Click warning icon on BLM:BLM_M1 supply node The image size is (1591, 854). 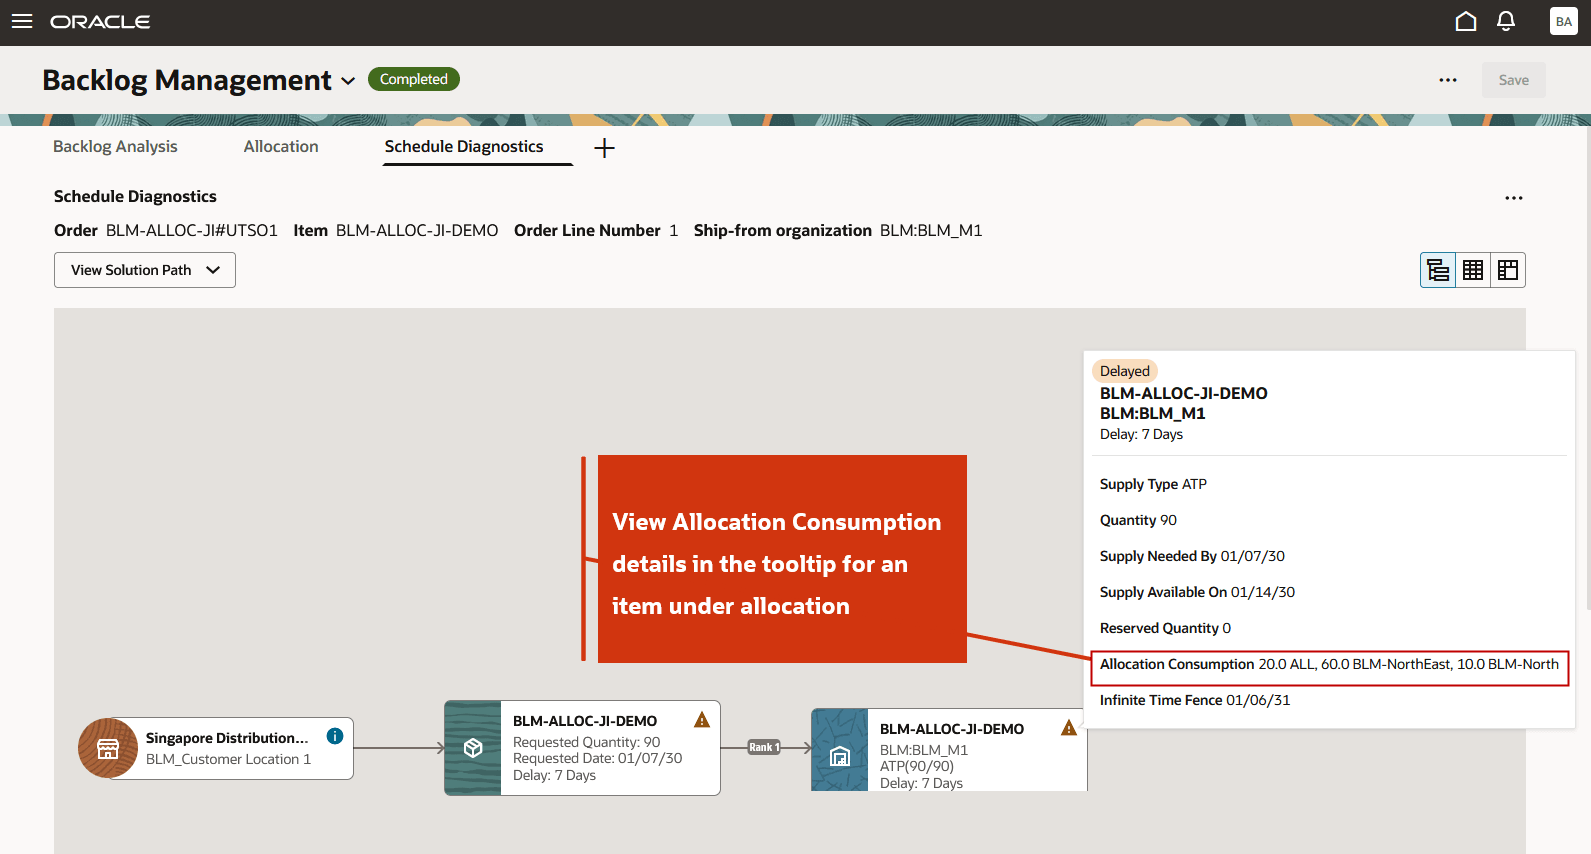(x=1069, y=728)
